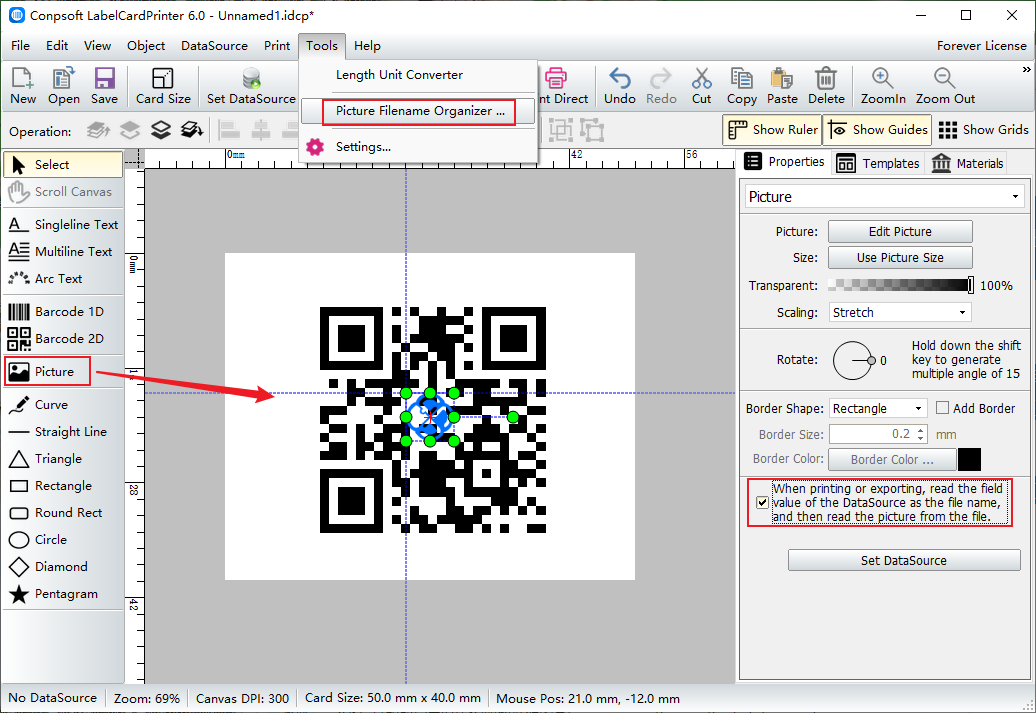Open the Help menu
1036x713 pixels.
[367, 46]
